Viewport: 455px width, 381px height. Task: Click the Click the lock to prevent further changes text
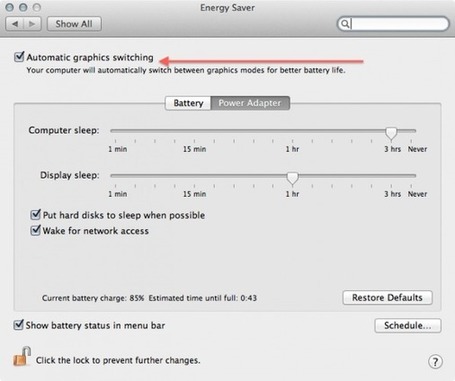118,360
